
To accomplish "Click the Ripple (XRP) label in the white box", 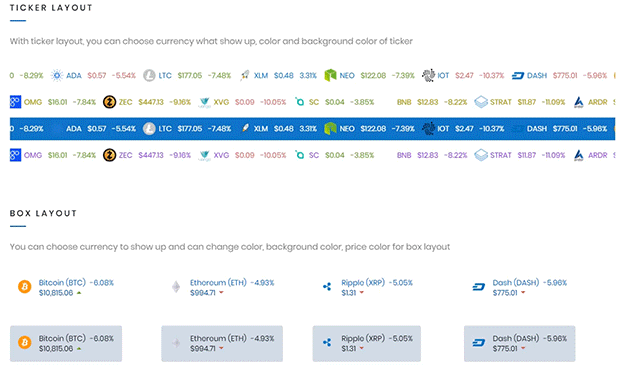I will click(363, 283).
